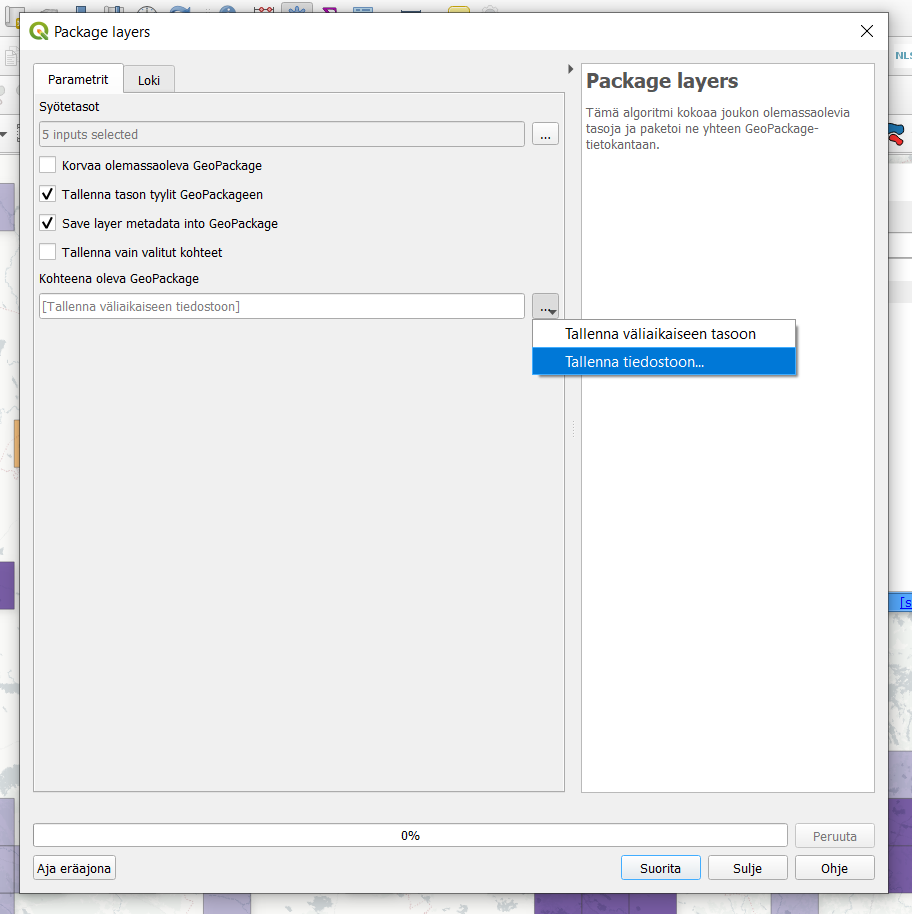
Task: Click the 5 inputs selected field
Action: 280,134
